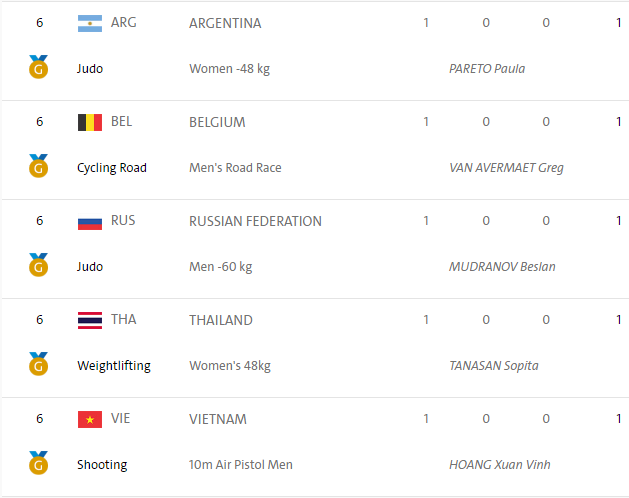View athlete MUDRANOV Beslan's page
This screenshot has width=629, height=498.
(x=502, y=267)
